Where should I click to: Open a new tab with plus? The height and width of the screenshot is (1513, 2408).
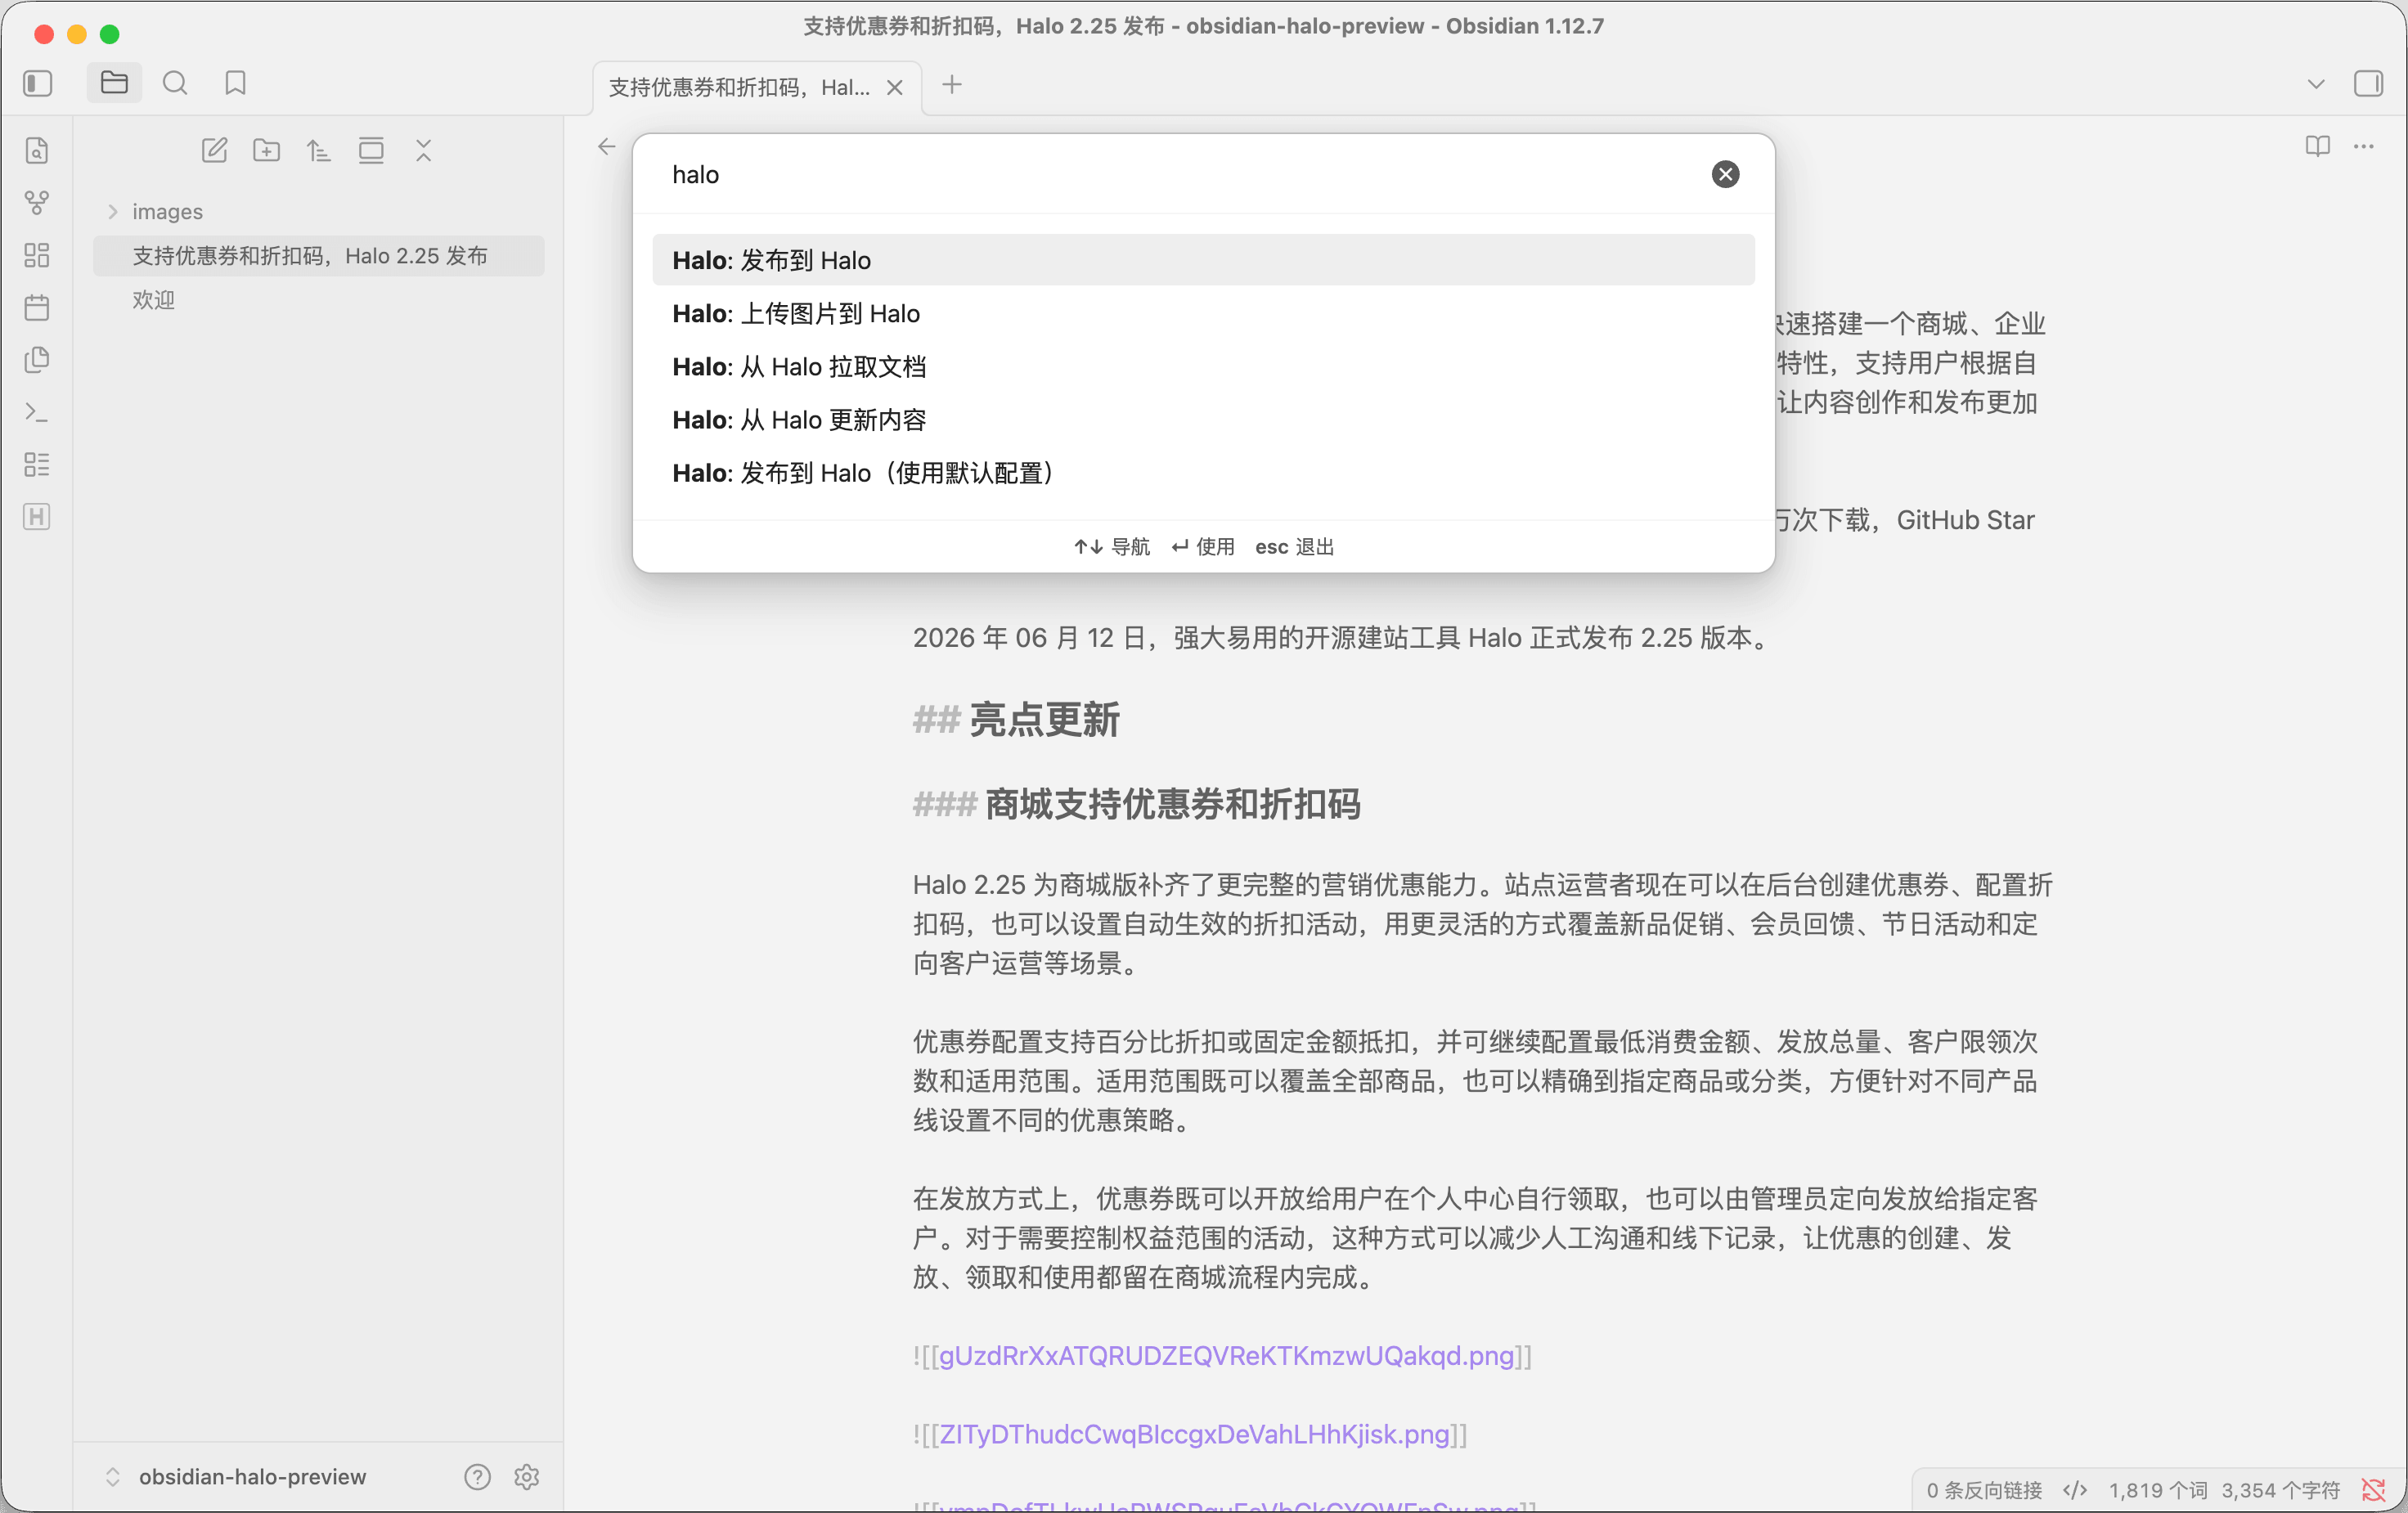(952, 85)
